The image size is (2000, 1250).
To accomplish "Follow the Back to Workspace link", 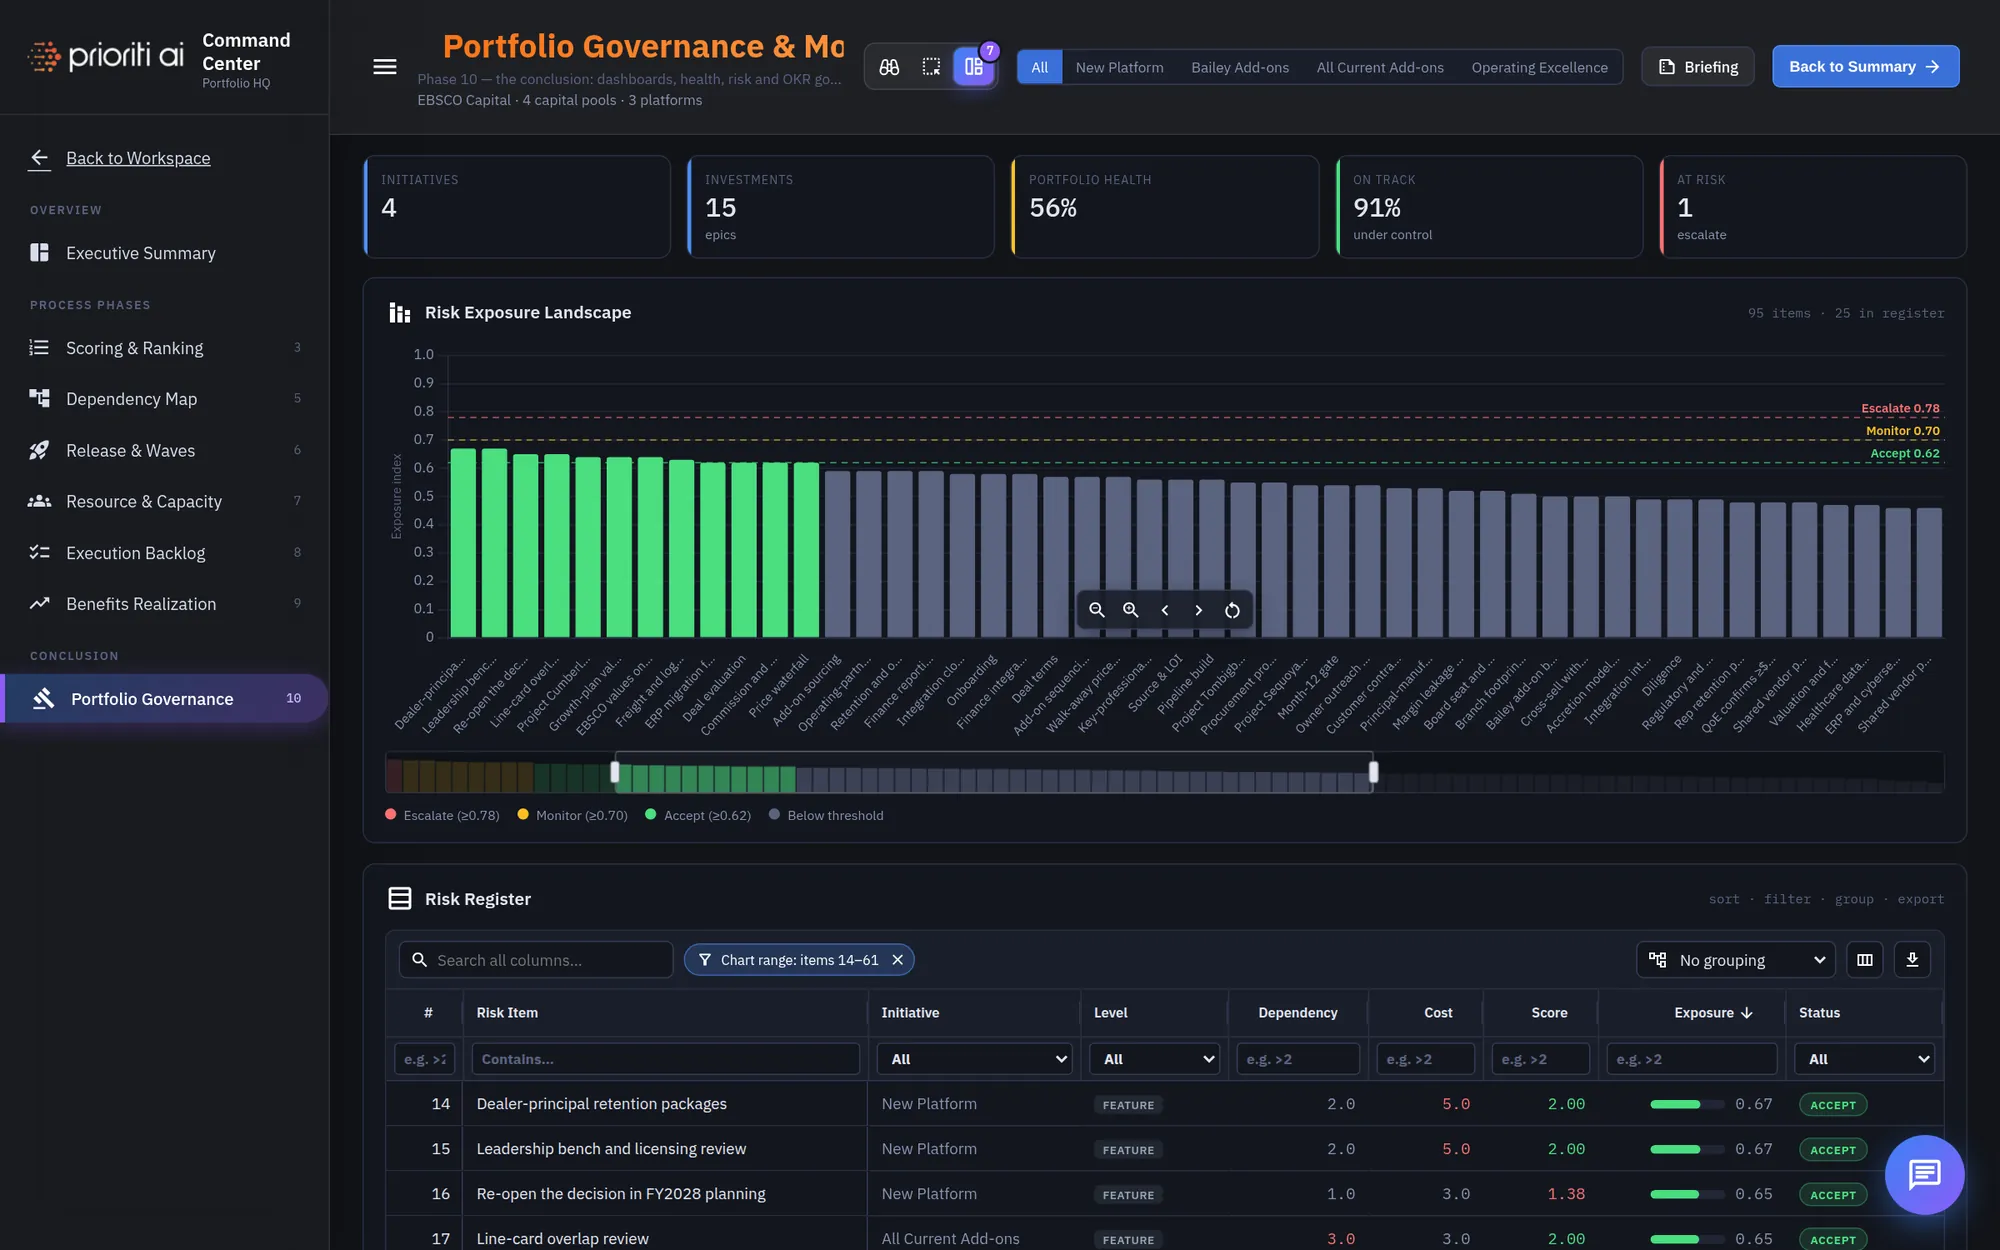I will point(138,158).
